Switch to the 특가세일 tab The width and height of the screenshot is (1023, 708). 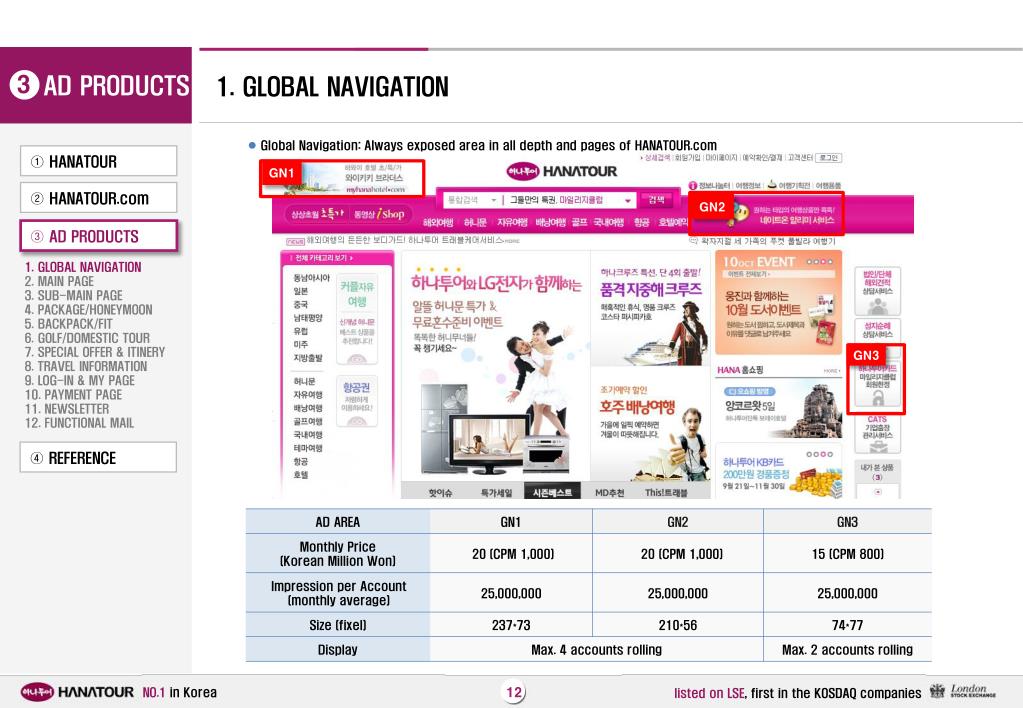click(496, 492)
